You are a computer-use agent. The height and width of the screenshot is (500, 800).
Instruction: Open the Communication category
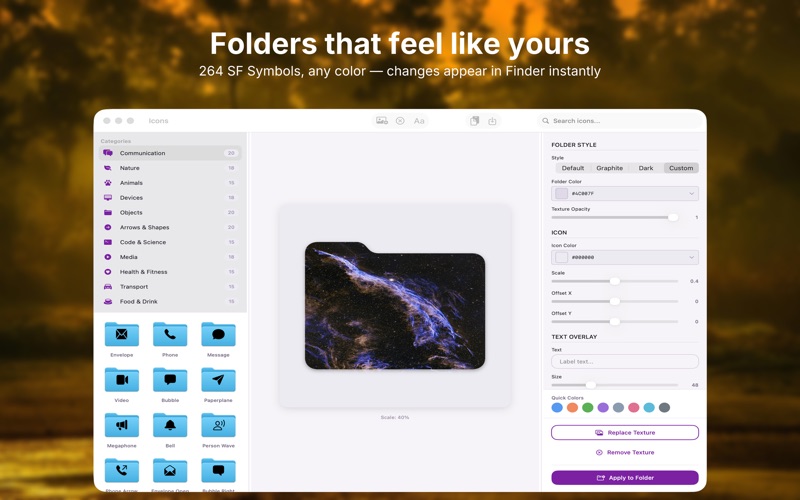coord(170,153)
